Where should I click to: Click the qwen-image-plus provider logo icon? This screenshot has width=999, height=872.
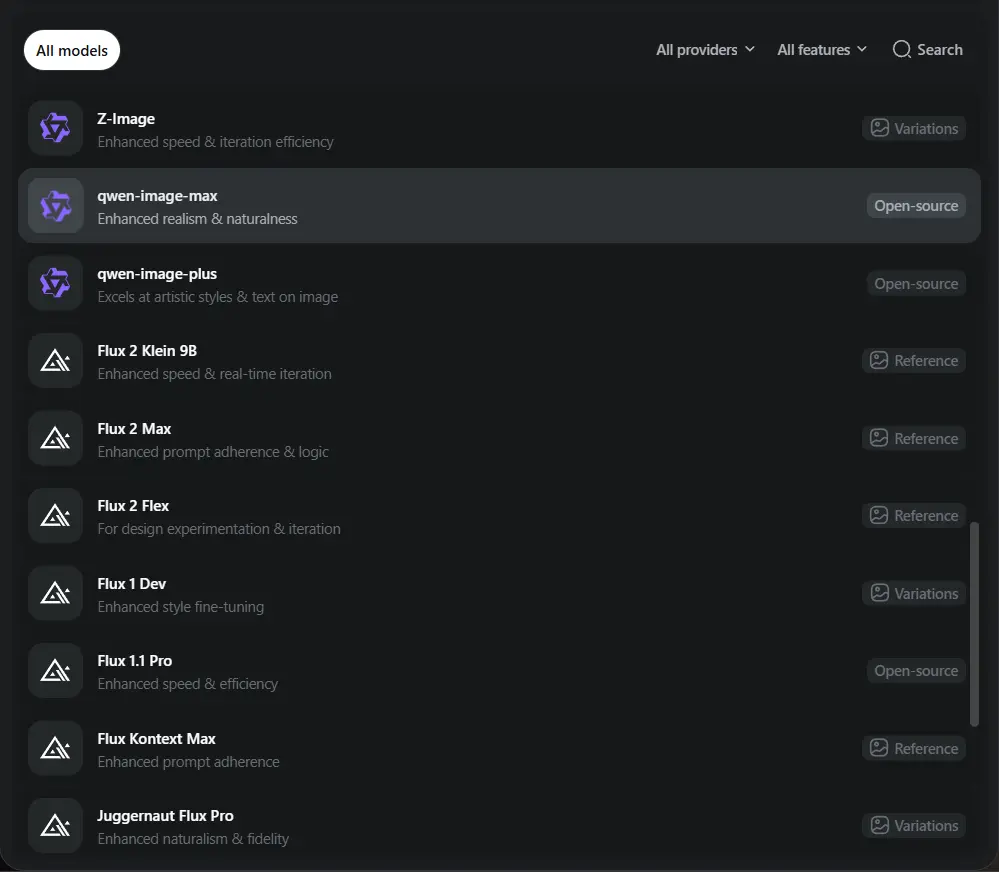coord(55,283)
